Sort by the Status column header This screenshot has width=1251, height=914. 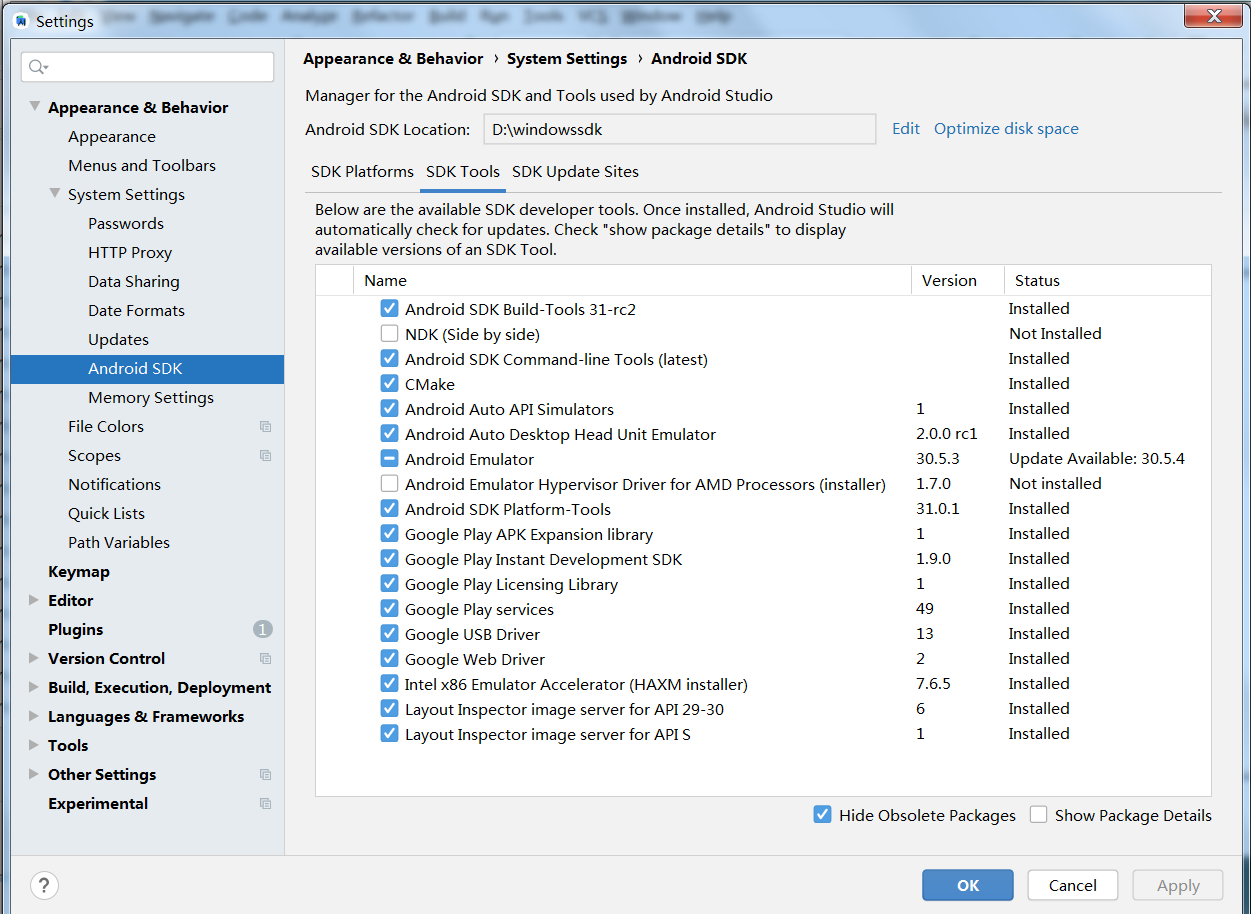point(1108,281)
